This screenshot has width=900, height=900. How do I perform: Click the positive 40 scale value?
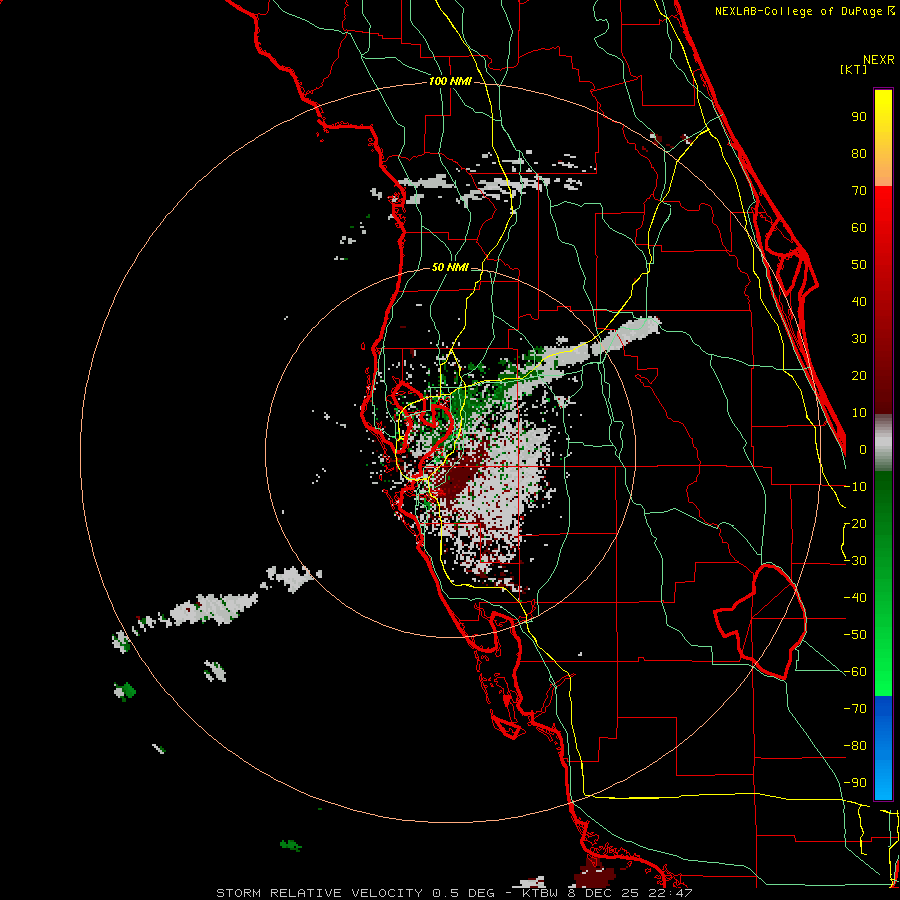pyautogui.click(x=859, y=302)
